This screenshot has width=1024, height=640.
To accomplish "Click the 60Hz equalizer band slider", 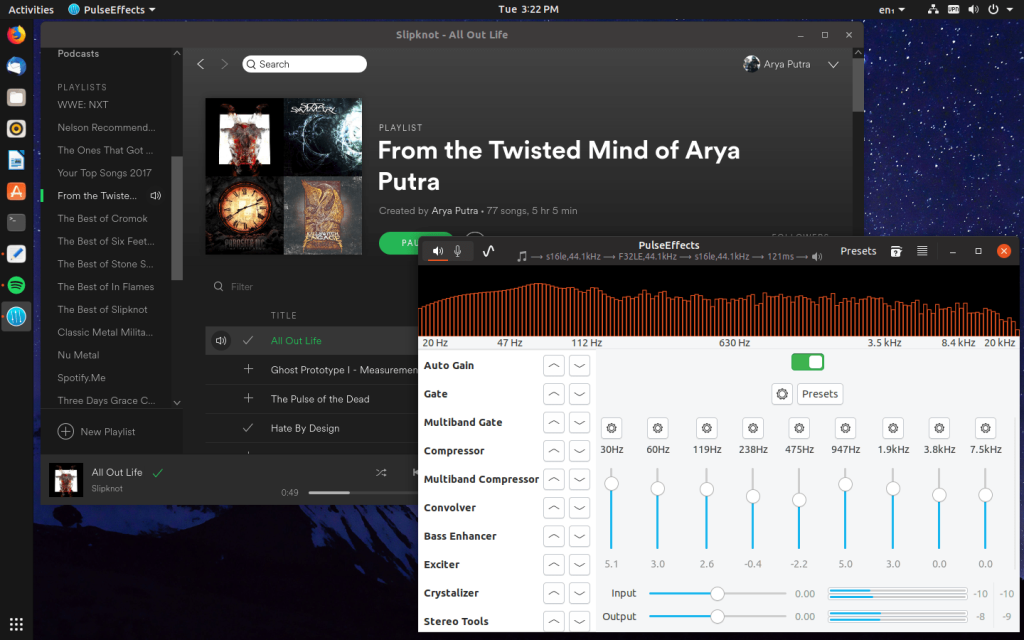I will (x=658, y=488).
